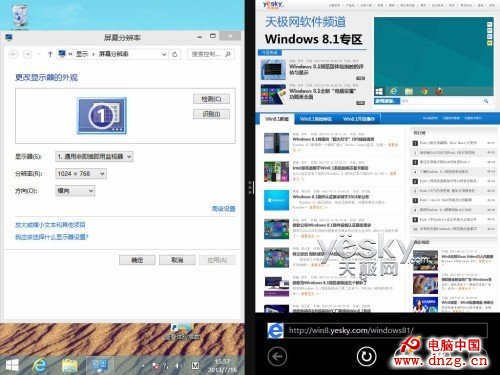Open first featured article thumbnail under Windows 8.1专区
Image resolution: width=500 pixels, height=375 pixels.
pos(273,69)
